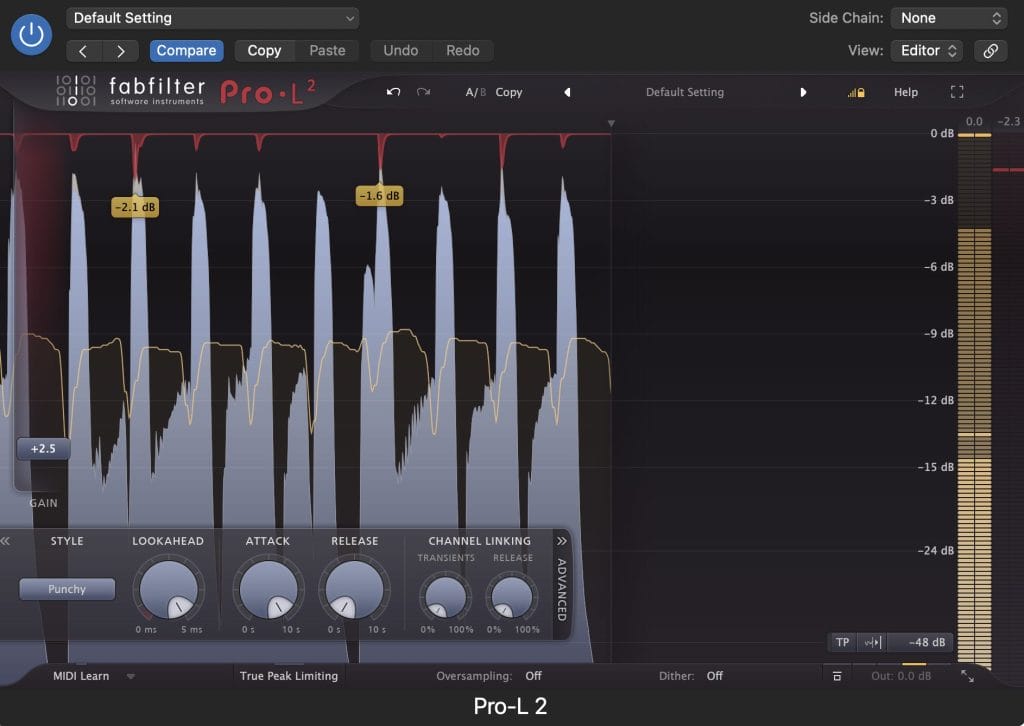Go to the next preset arrow
The width and height of the screenshot is (1024, 726).
(x=803, y=92)
